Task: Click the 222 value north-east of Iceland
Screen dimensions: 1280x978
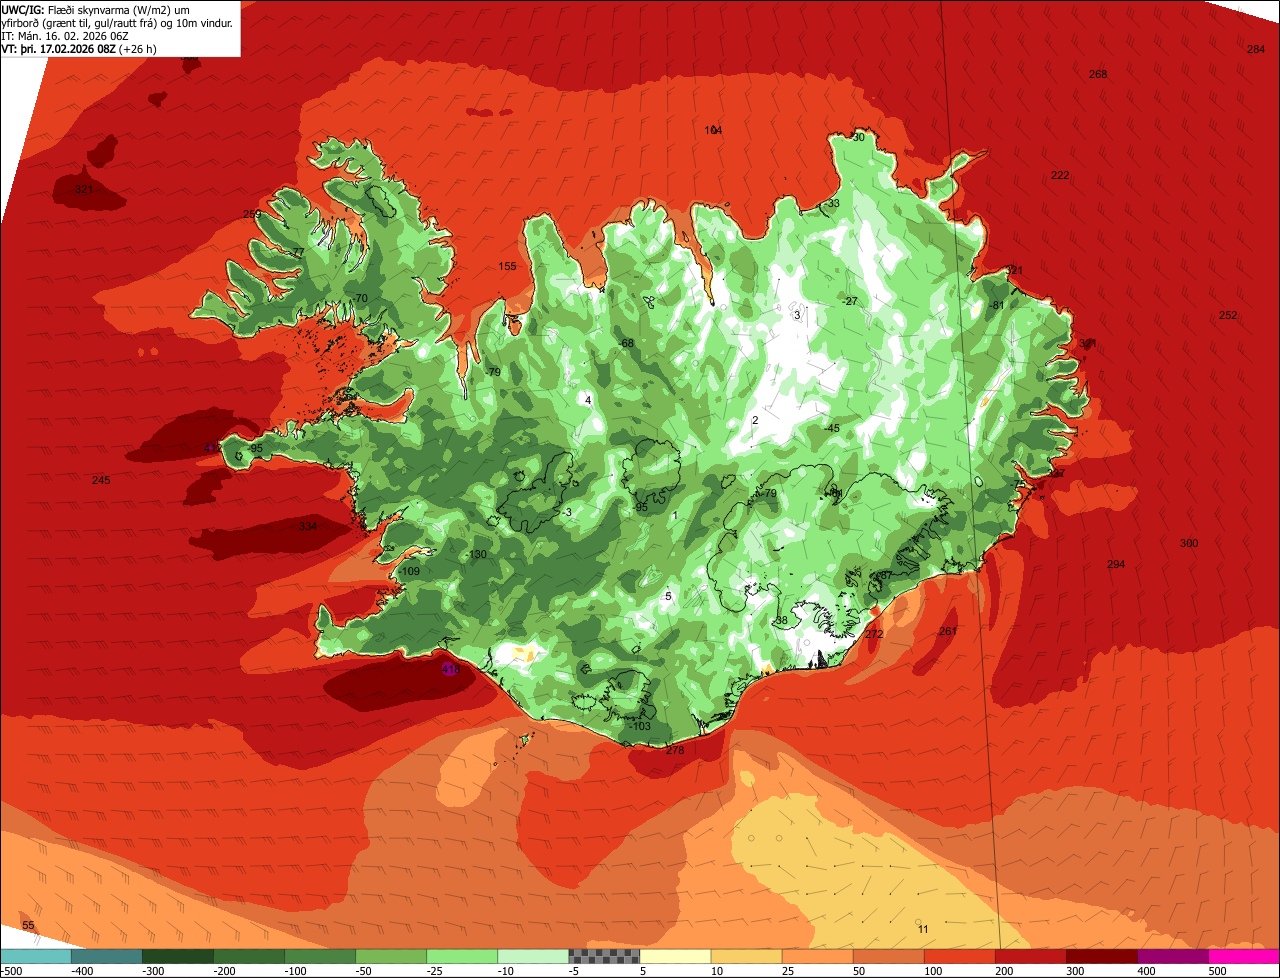Action: click(1060, 175)
